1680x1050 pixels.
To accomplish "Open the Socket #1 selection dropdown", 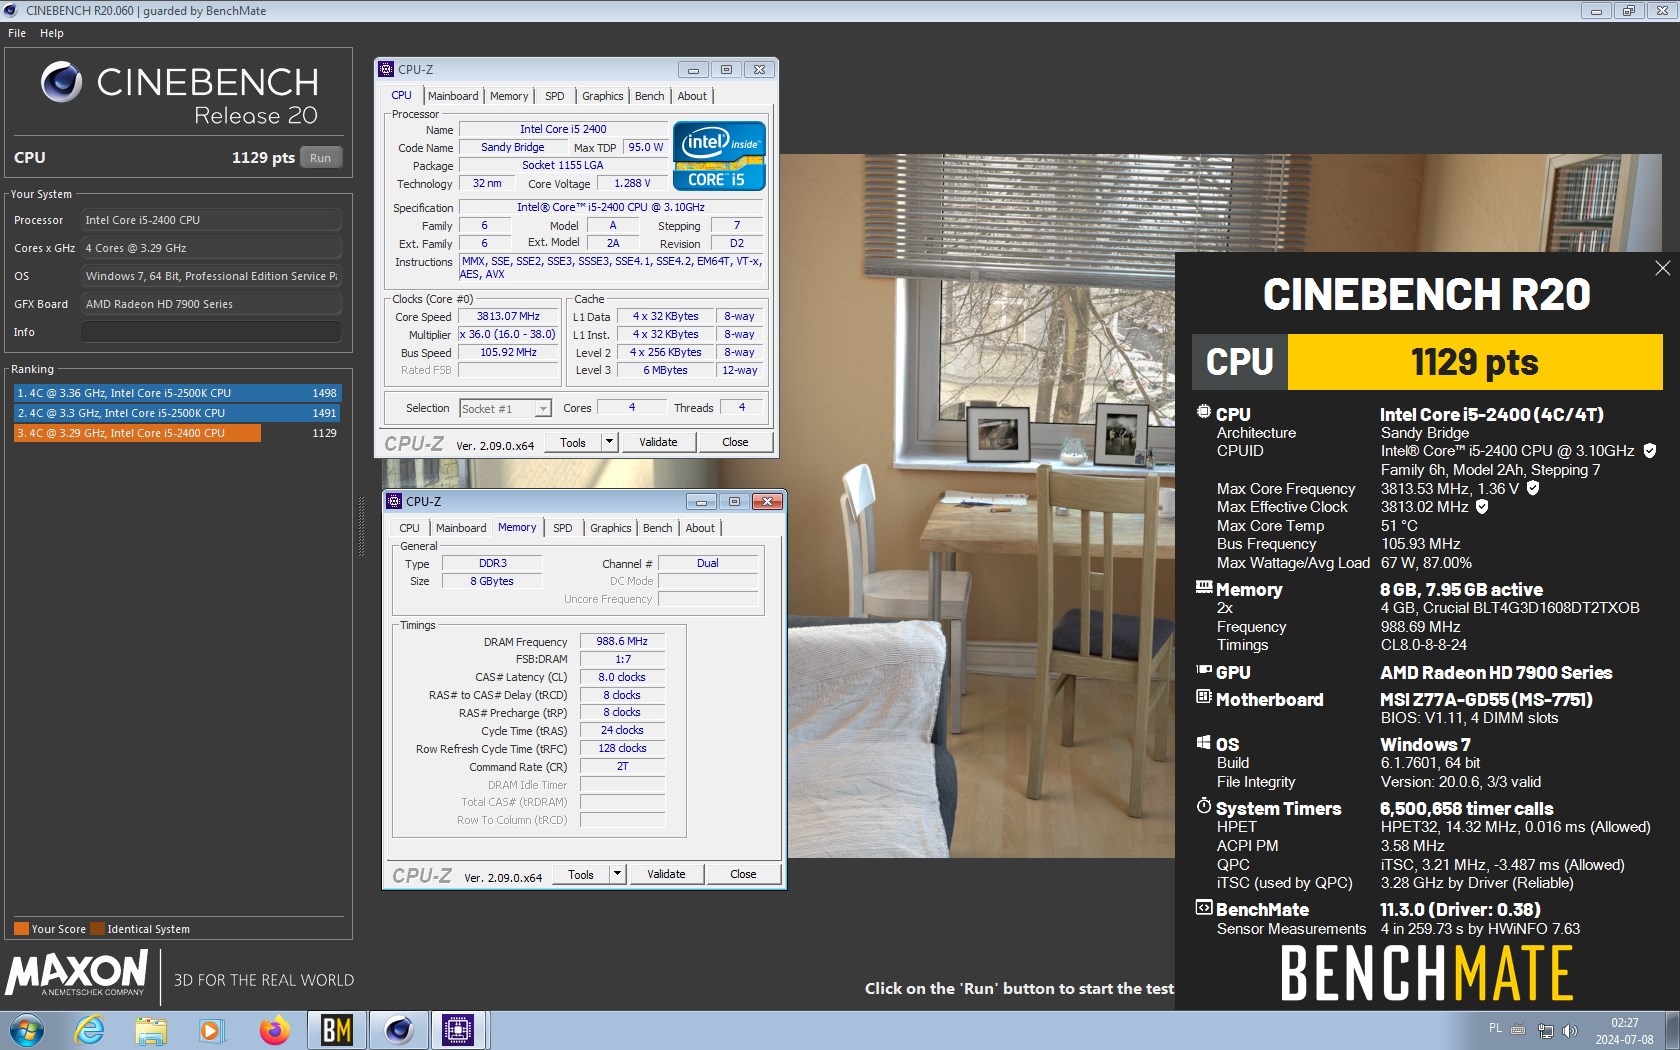I will [505, 408].
